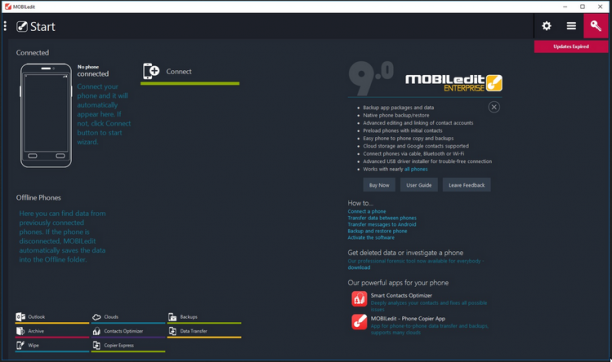Viewport: 612px width, 362px height.
Task: Minimize the MOBILedit window
Action: click(x=565, y=7)
